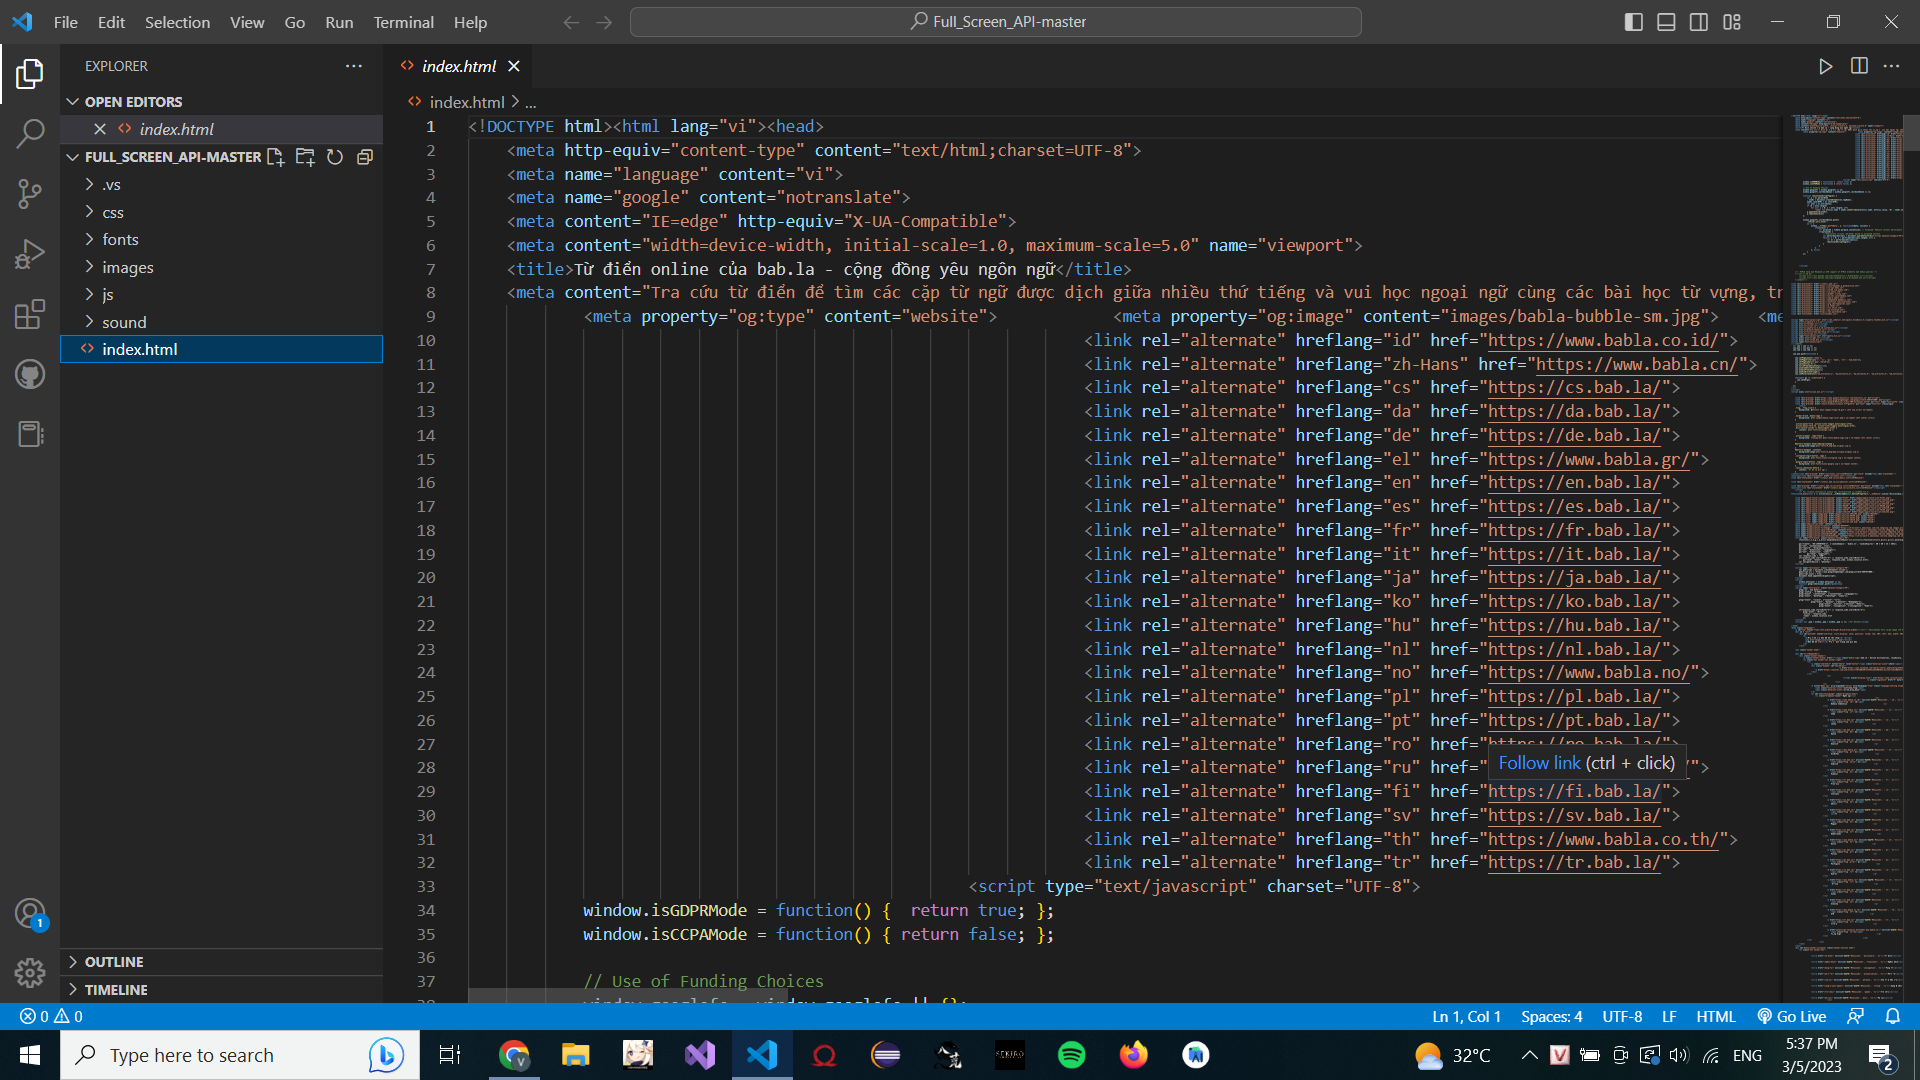Image resolution: width=1920 pixels, height=1080 pixels.
Task: Start Go Live from the status bar
Action: click(1790, 1016)
